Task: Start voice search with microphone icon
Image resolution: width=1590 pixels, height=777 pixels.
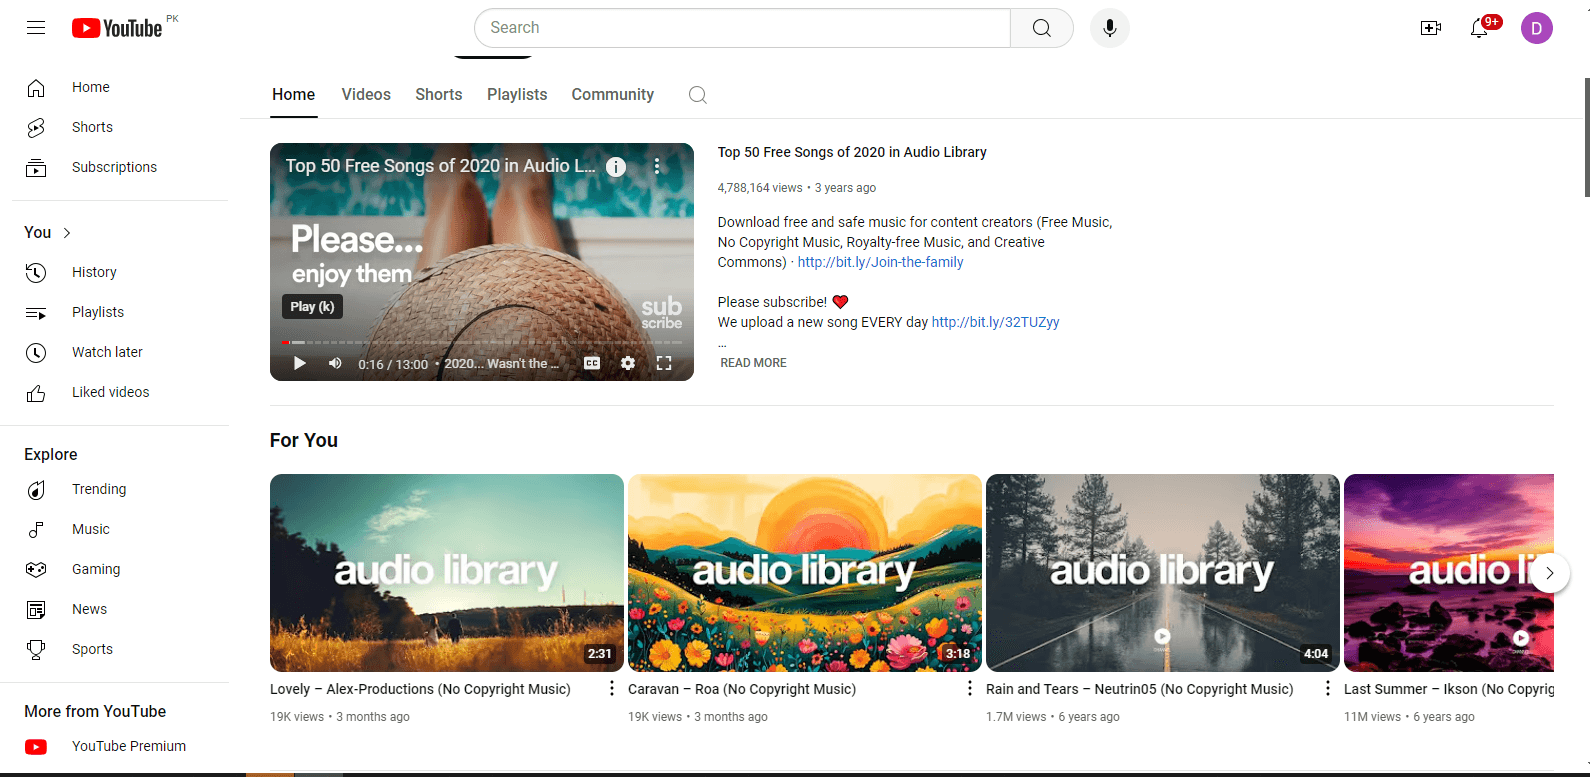Action: click(1109, 28)
